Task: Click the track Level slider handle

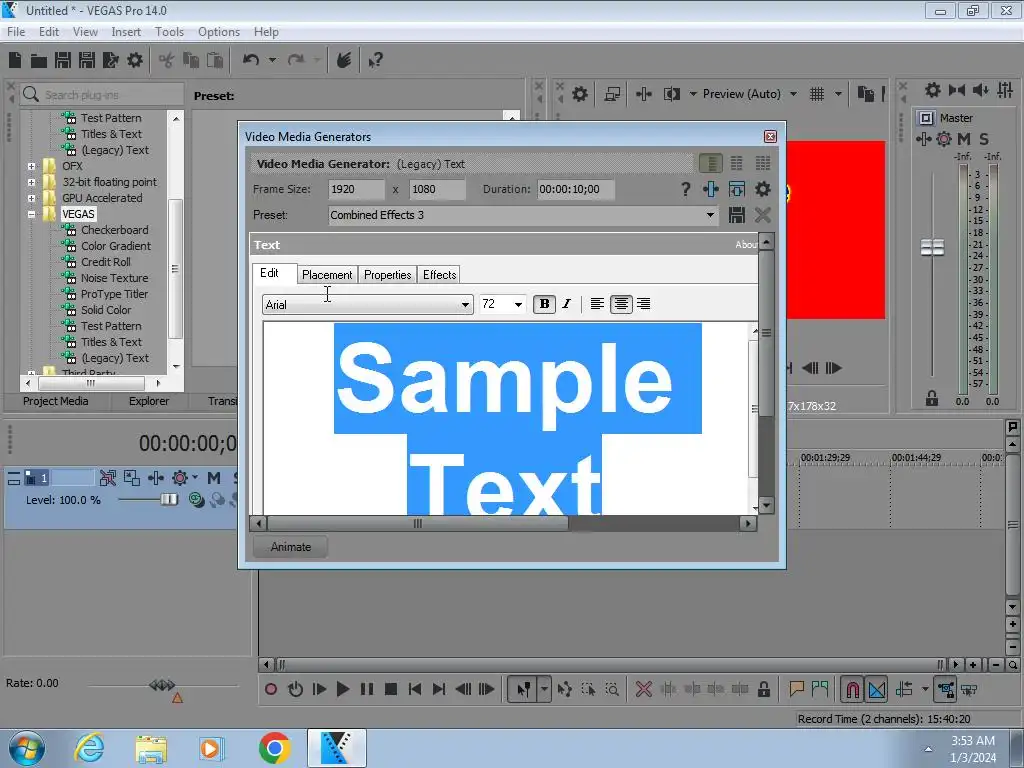Action: coord(169,500)
